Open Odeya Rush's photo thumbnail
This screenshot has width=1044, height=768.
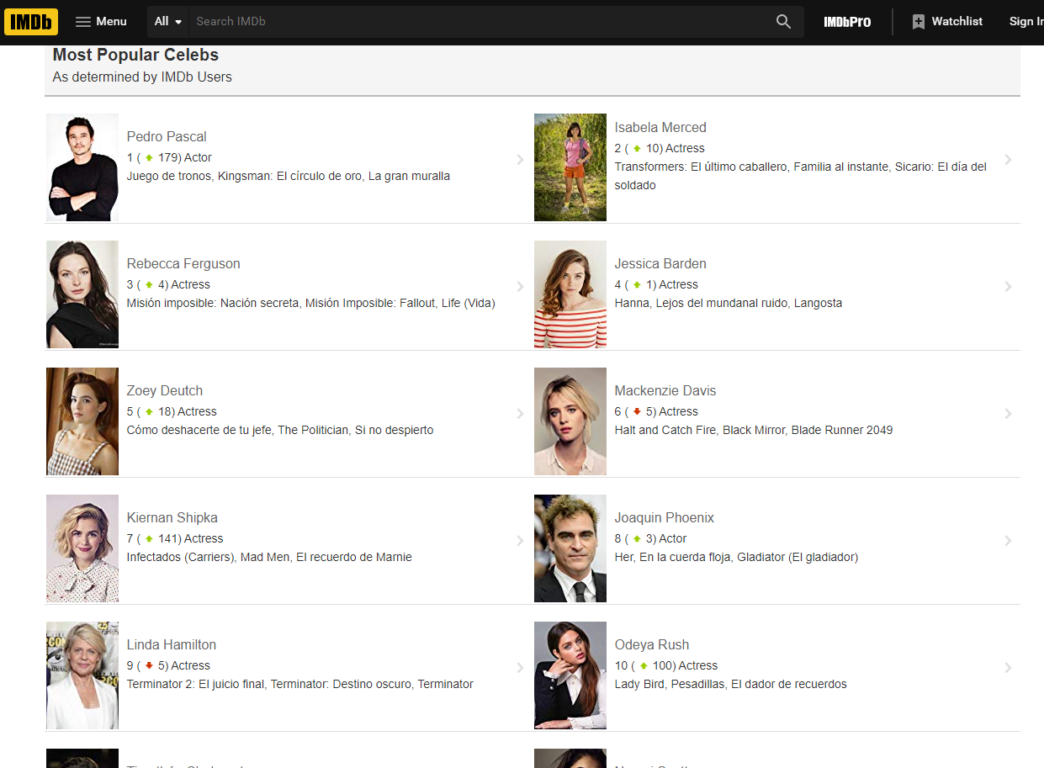click(x=570, y=675)
